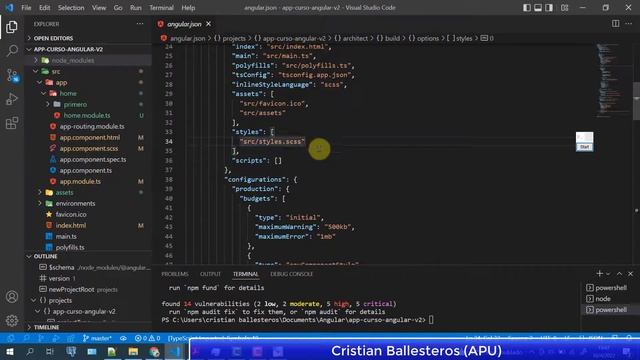Image resolution: width=640 pixels, height=360 pixels.
Task: Select first powershell terminal instance
Action: pos(607,288)
